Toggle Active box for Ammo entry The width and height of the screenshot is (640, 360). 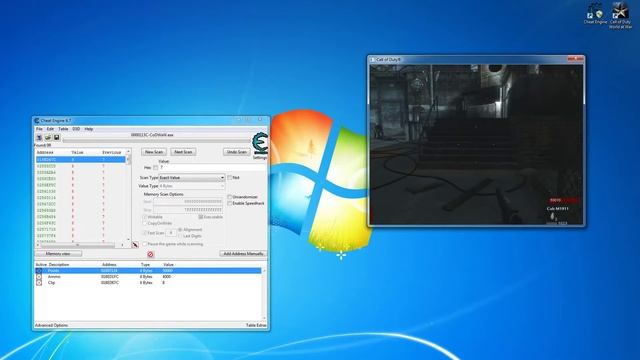(39, 277)
